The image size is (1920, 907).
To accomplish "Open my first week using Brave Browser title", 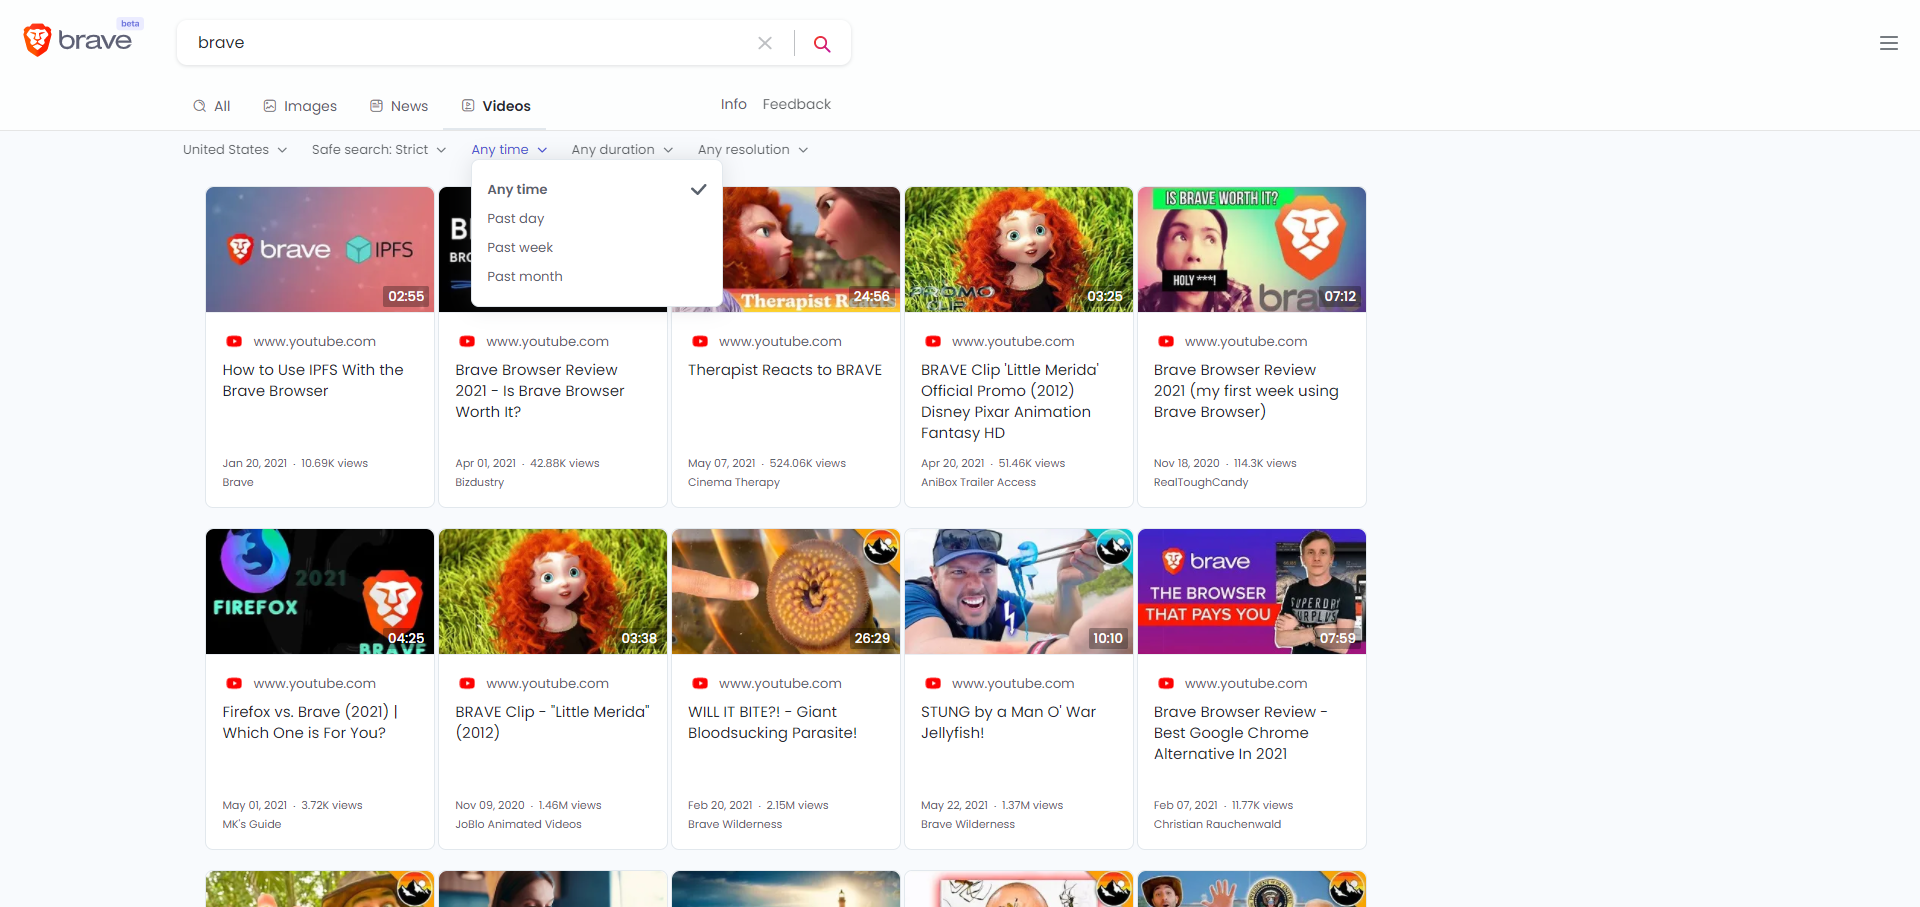I will (1246, 391).
